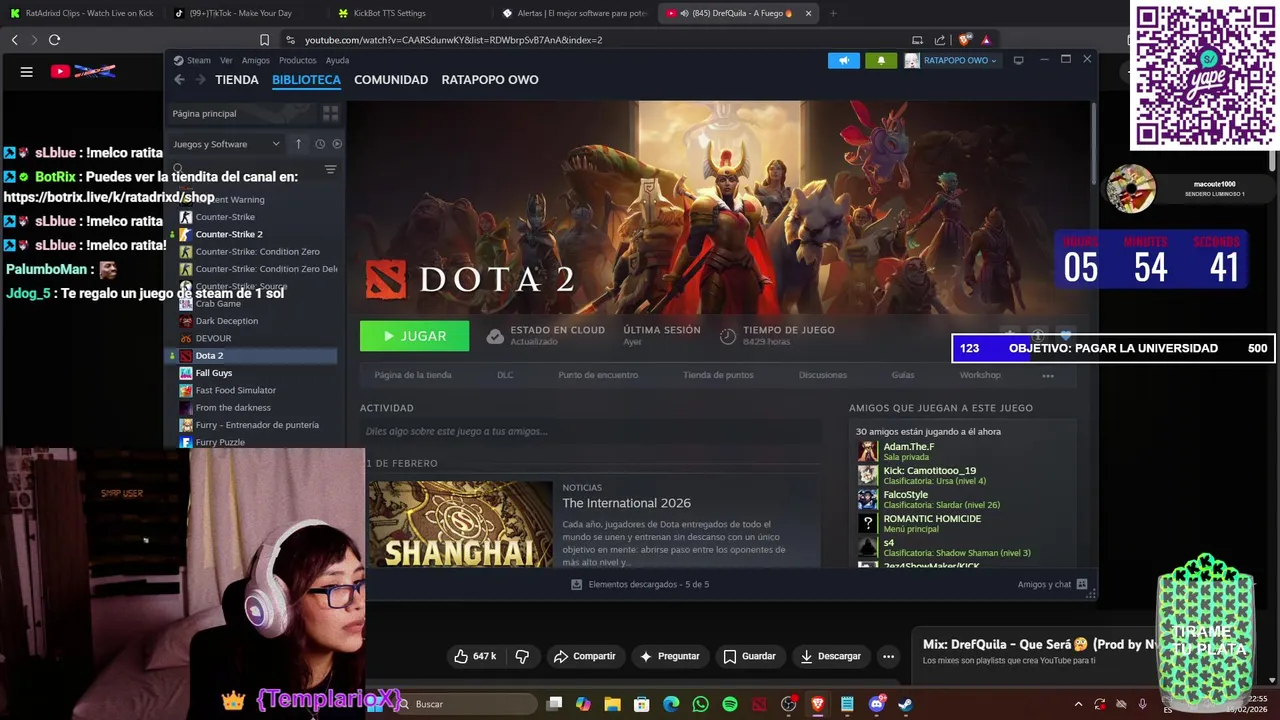Click the activity message input field
1280x720 pixels.
[x=590, y=431]
